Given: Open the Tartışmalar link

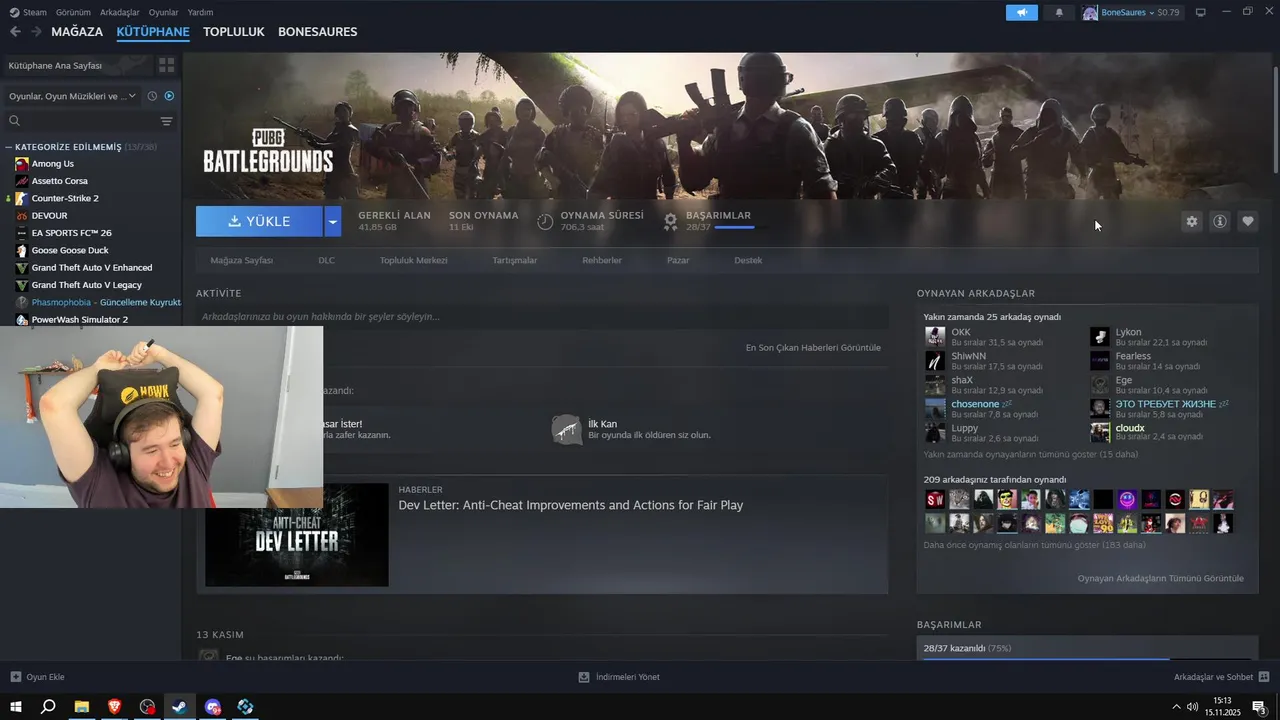Looking at the screenshot, I should click(x=515, y=260).
